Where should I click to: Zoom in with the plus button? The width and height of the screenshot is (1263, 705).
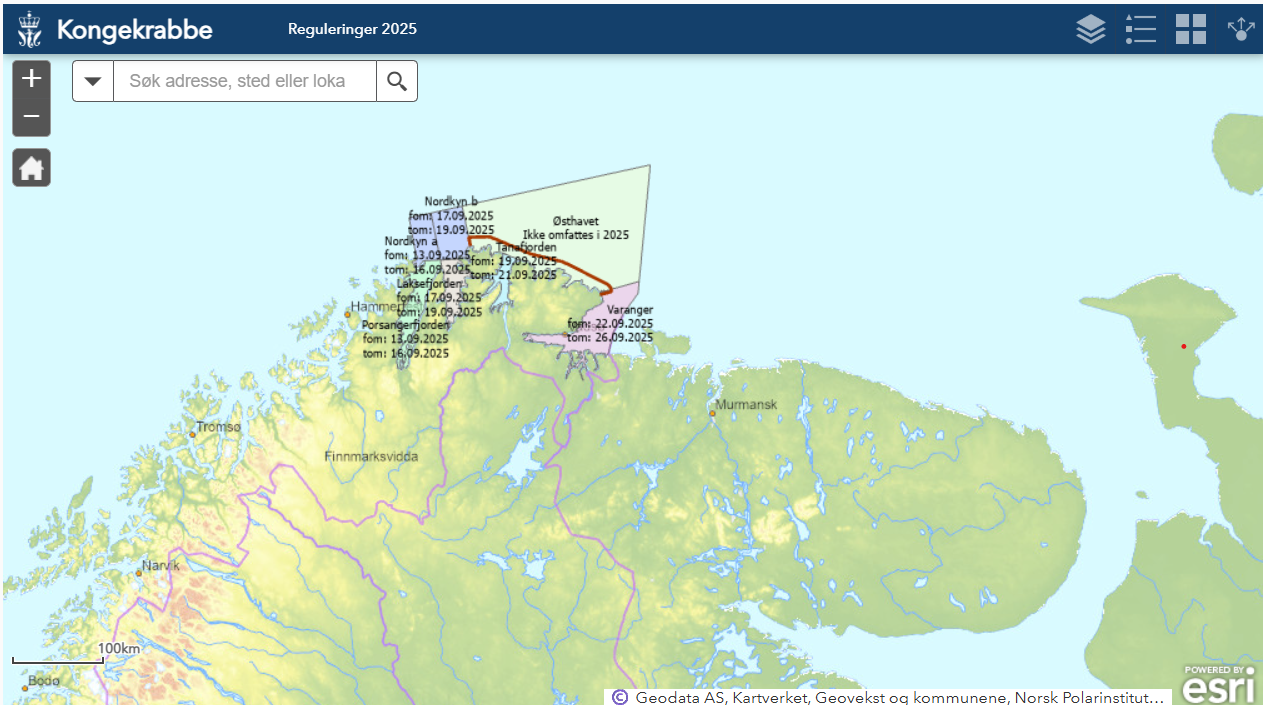(31, 78)
